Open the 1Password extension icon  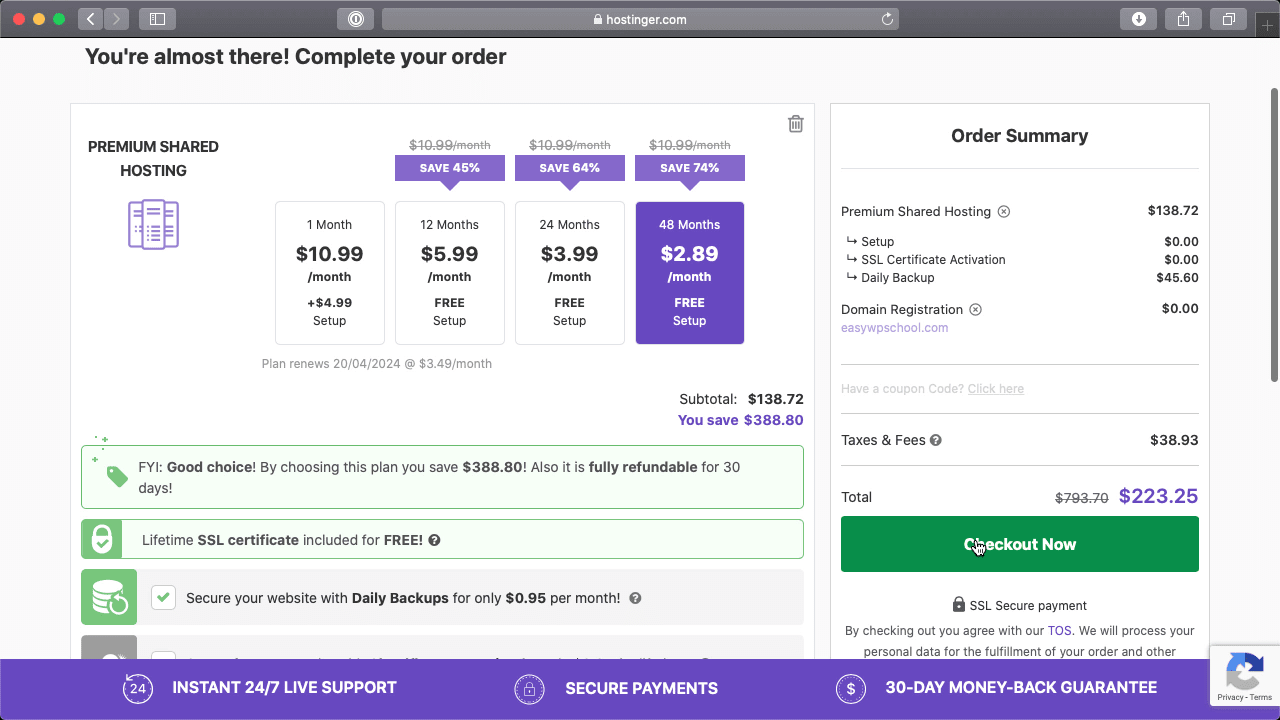pyautogui.click(x=355, y=18)
